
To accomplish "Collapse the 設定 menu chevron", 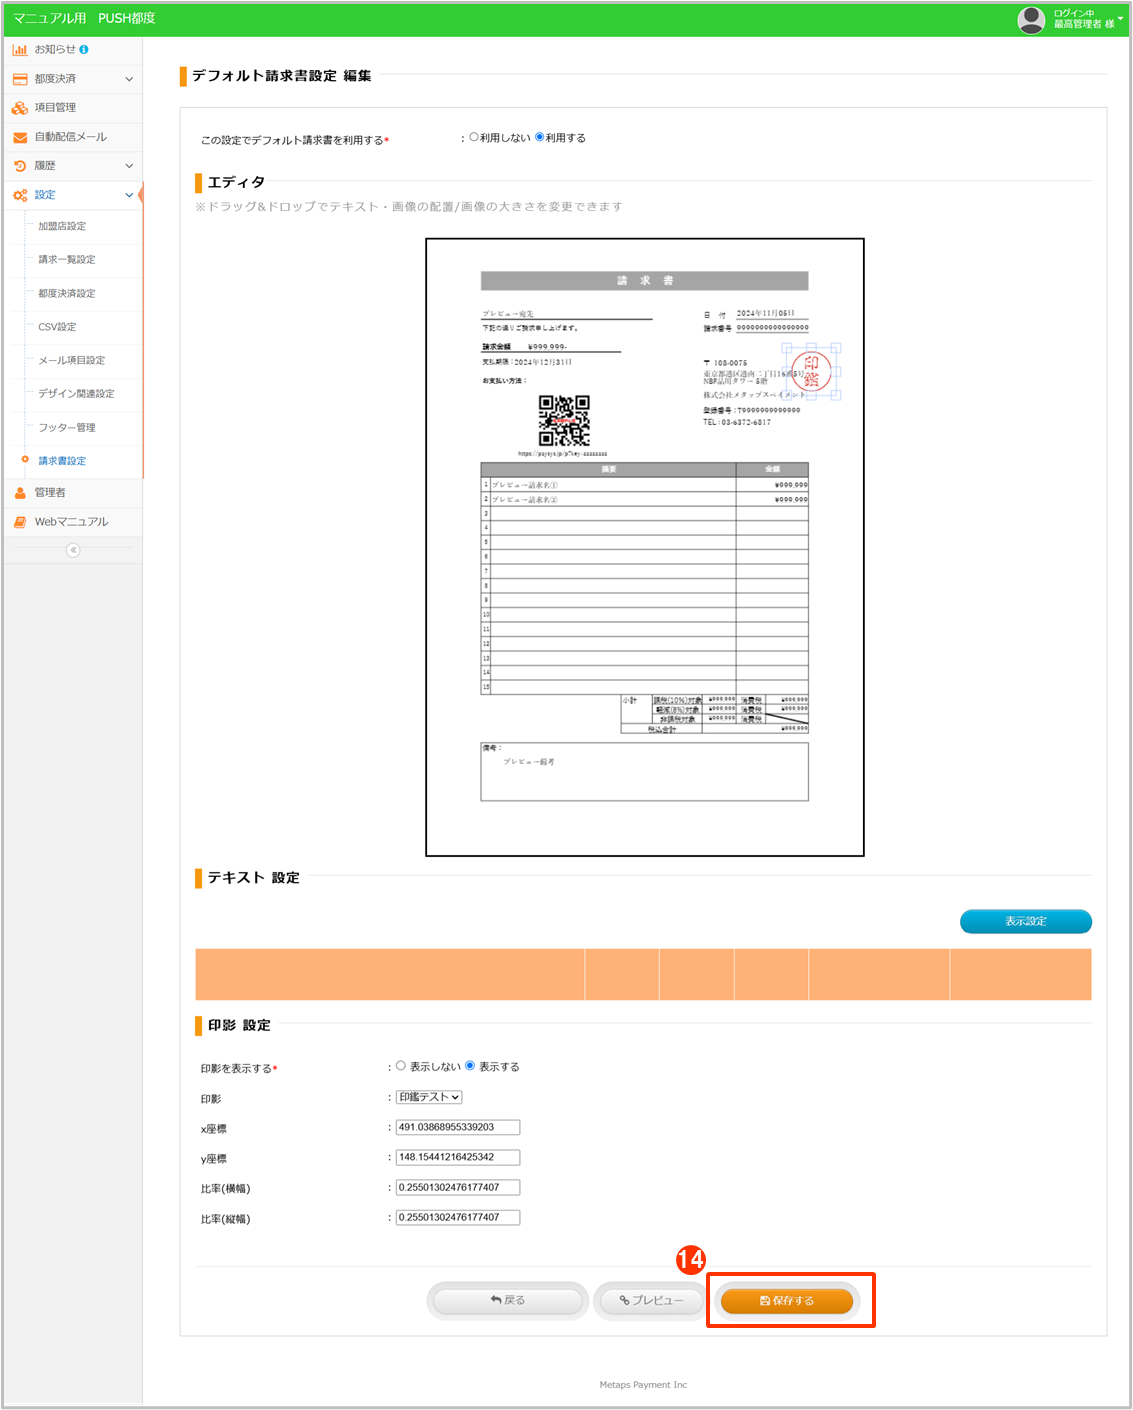I will [129, 195].
